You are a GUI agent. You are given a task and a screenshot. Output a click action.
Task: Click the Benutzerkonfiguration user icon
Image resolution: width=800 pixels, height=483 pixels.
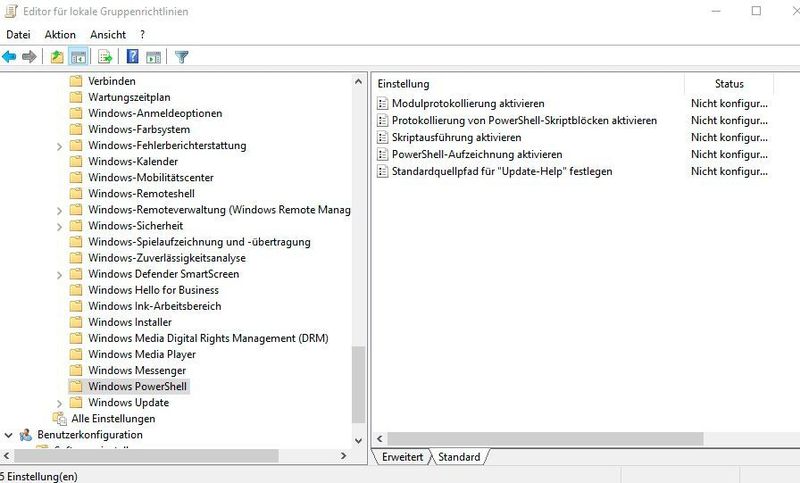26,435
